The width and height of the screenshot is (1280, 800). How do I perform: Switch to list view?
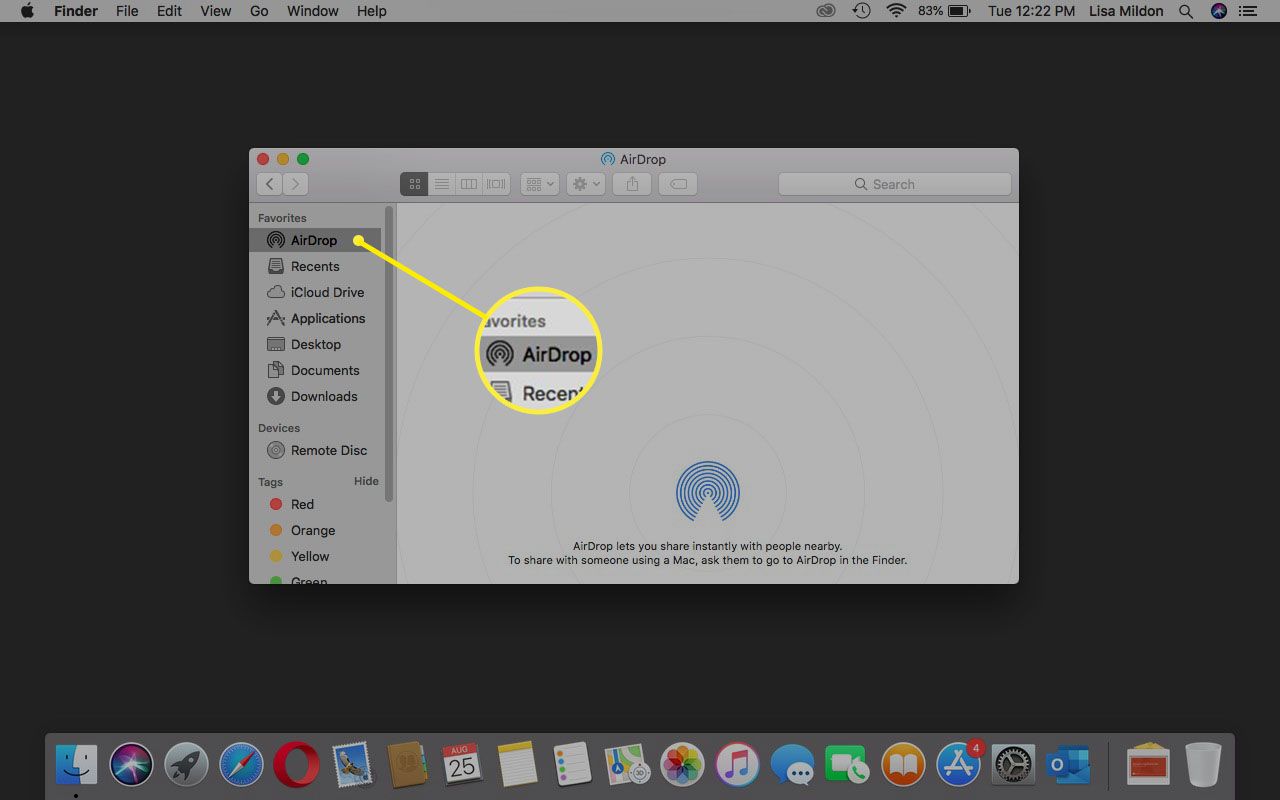[x=441, y=184]
